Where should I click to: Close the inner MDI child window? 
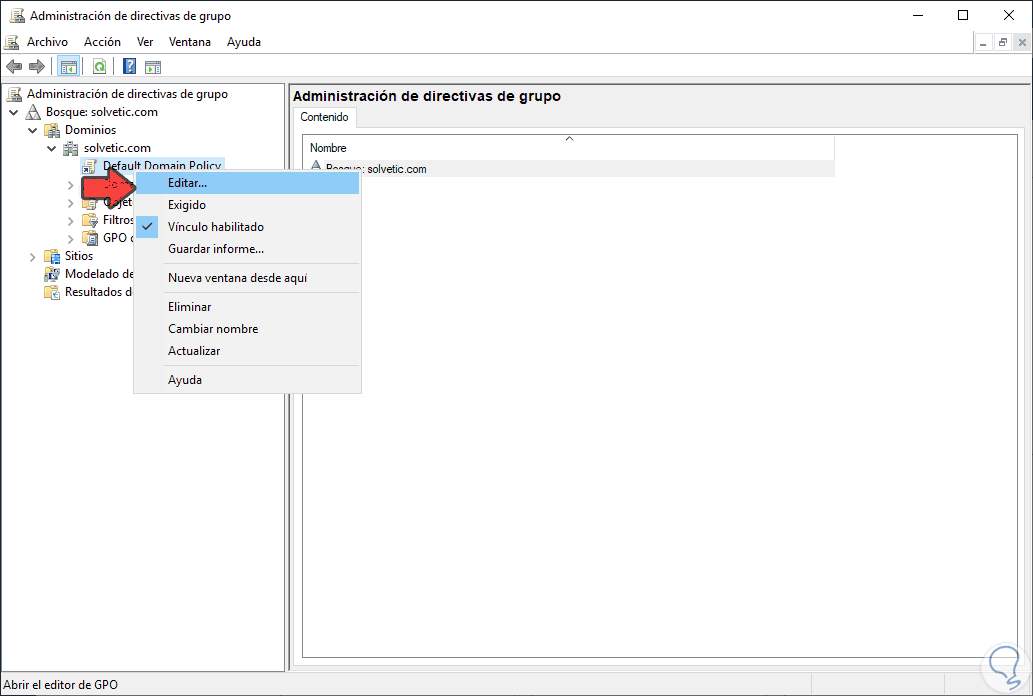[x=1022, y=43]
